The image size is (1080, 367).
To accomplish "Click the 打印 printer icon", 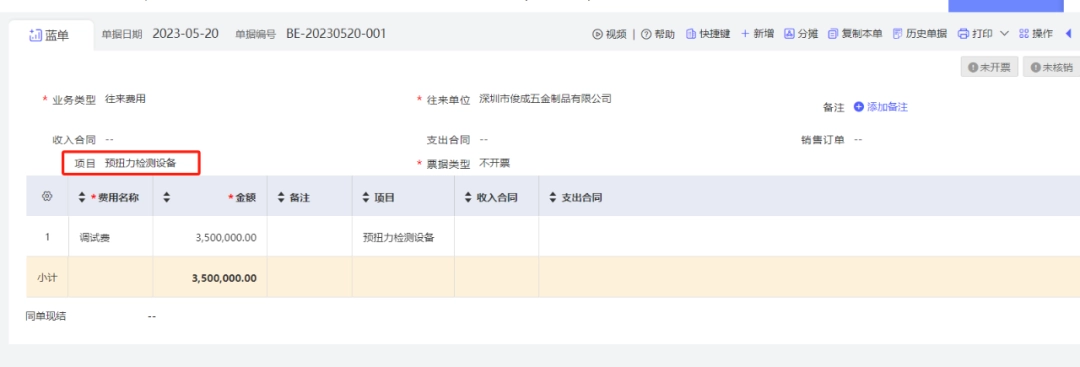I will pos(964,34).
